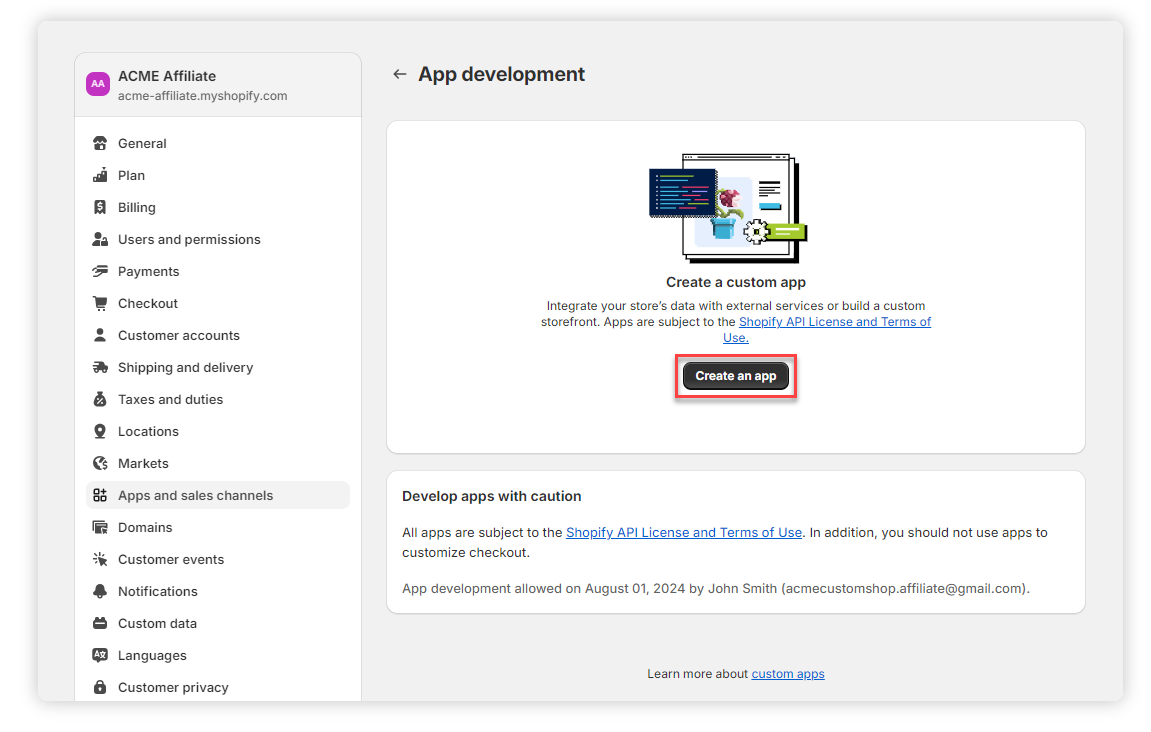The height and width of the screenshot is (732, 1151).
Task: Click the ACME Affiliate store avatar
Action: pyautogui.click(x=97, y=84)
